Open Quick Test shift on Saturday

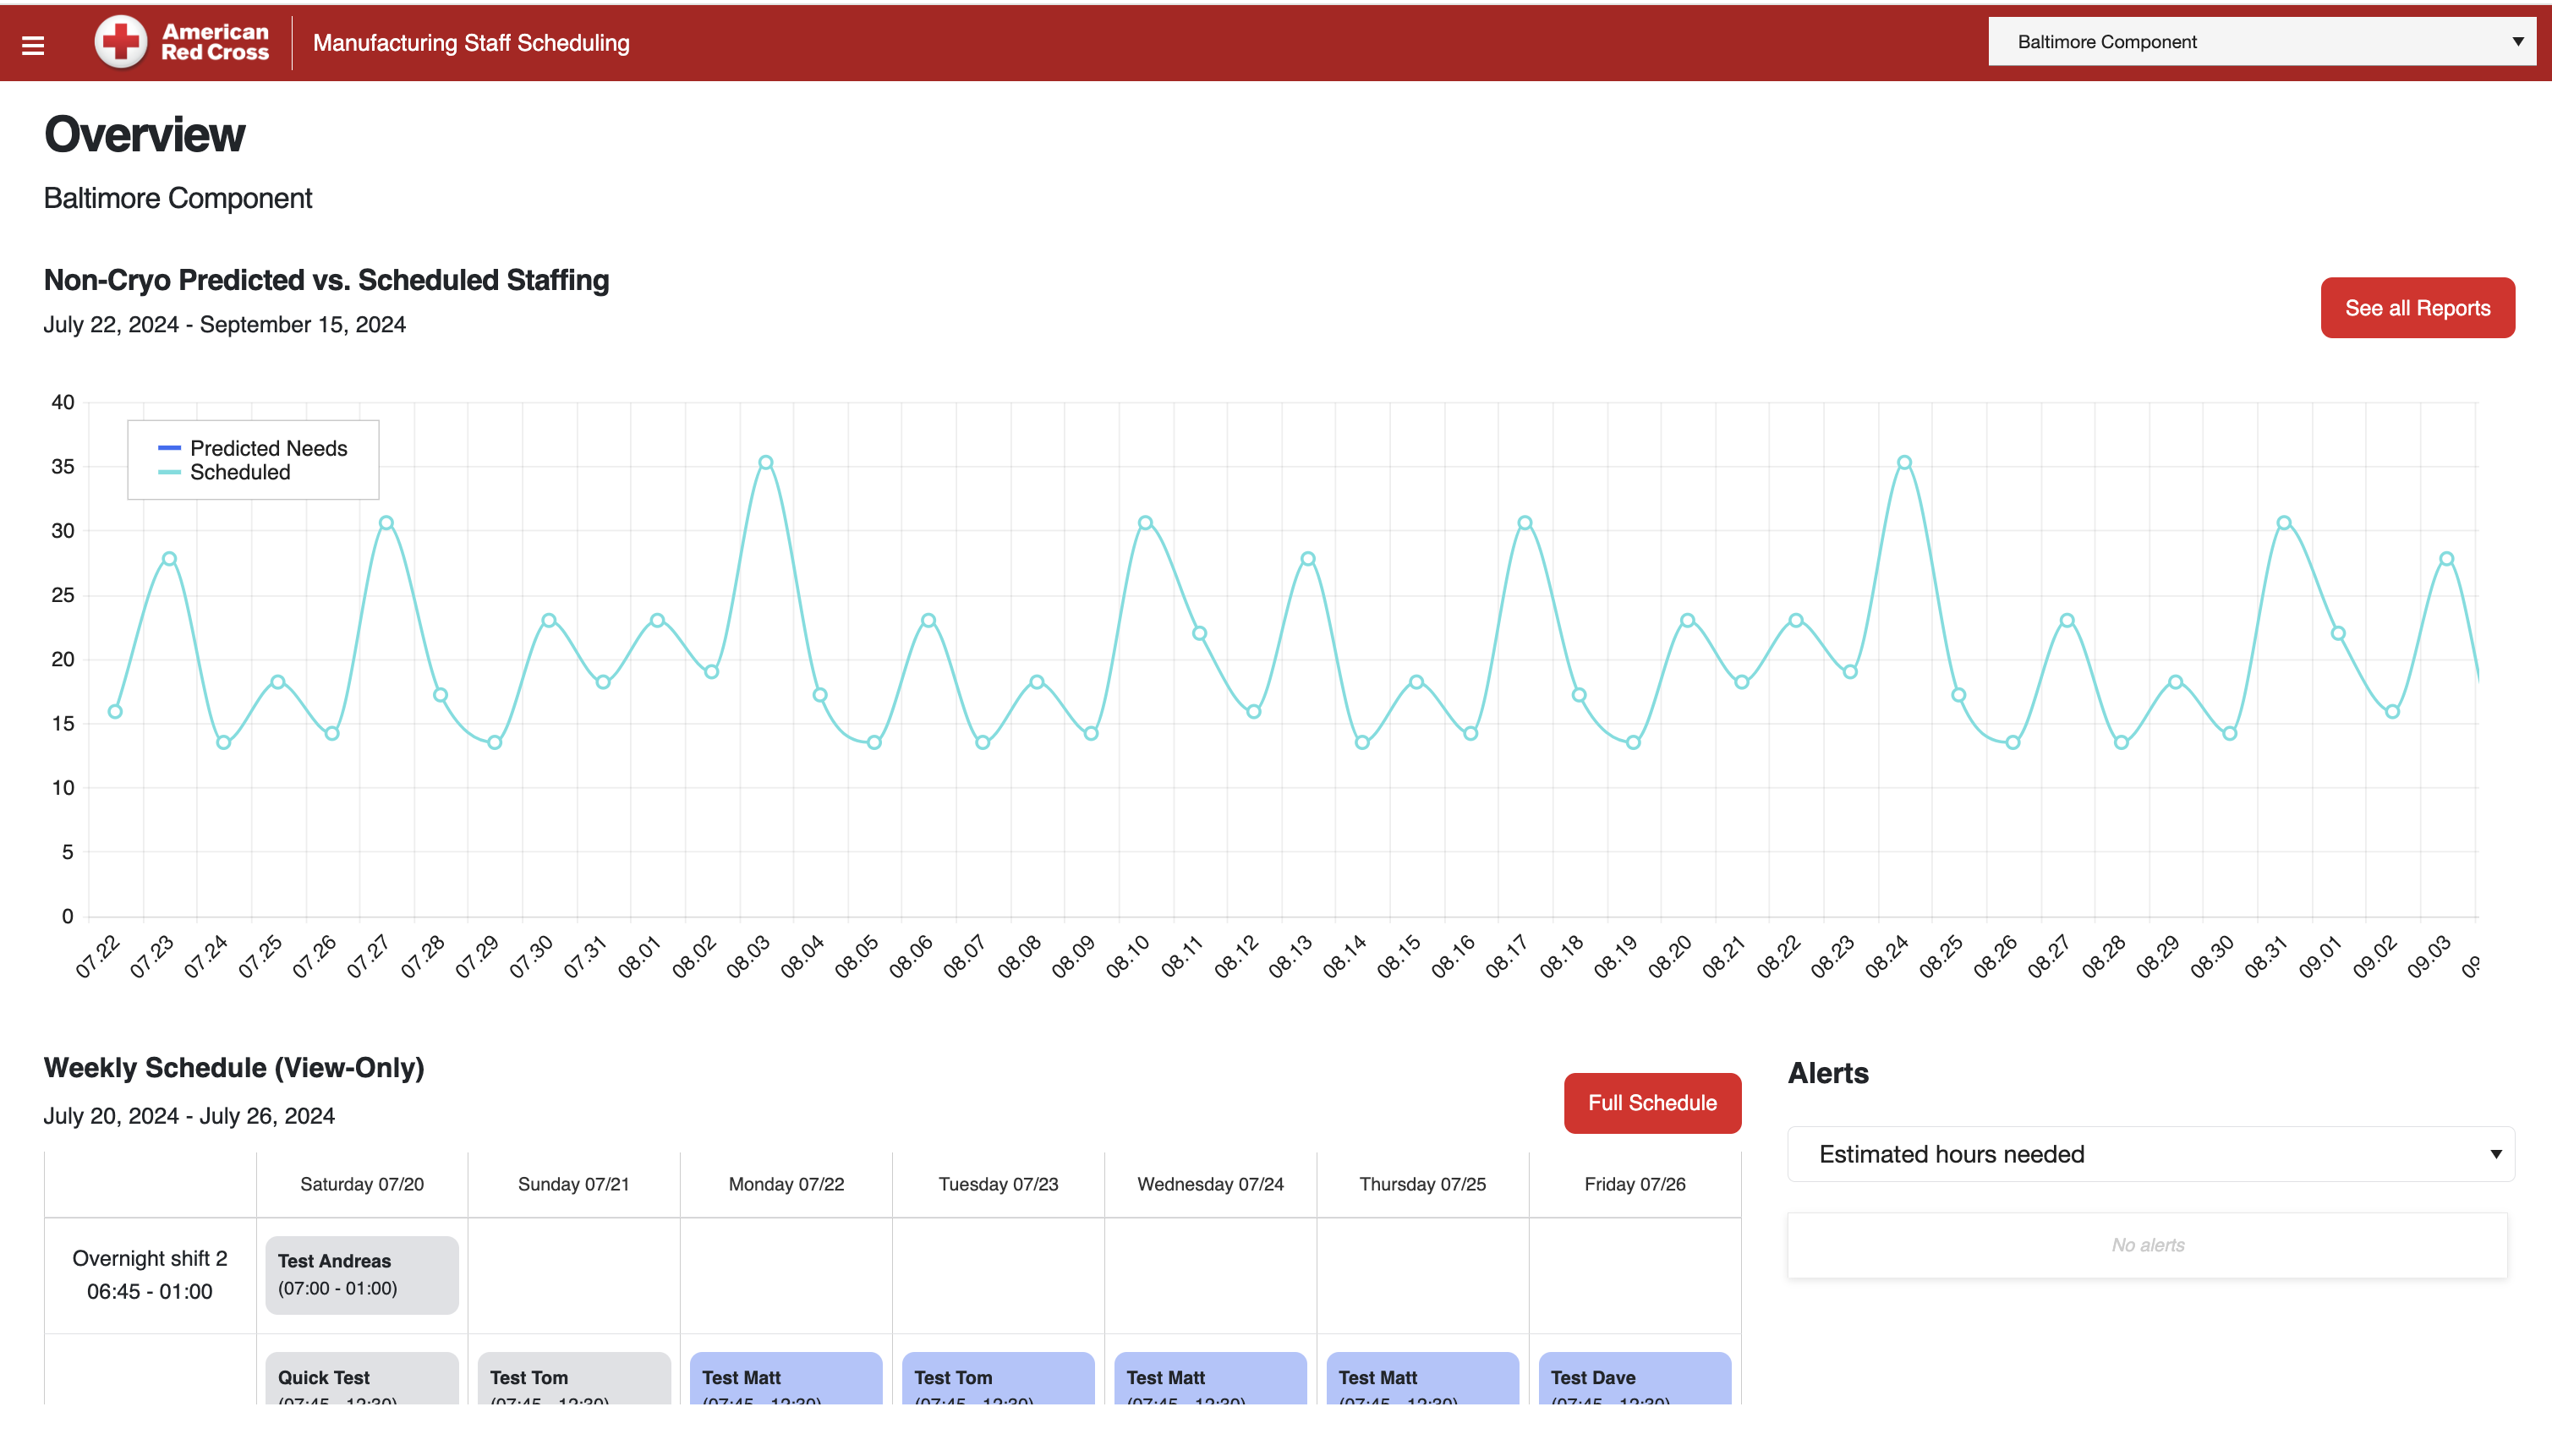click(x=362, y=1378)
